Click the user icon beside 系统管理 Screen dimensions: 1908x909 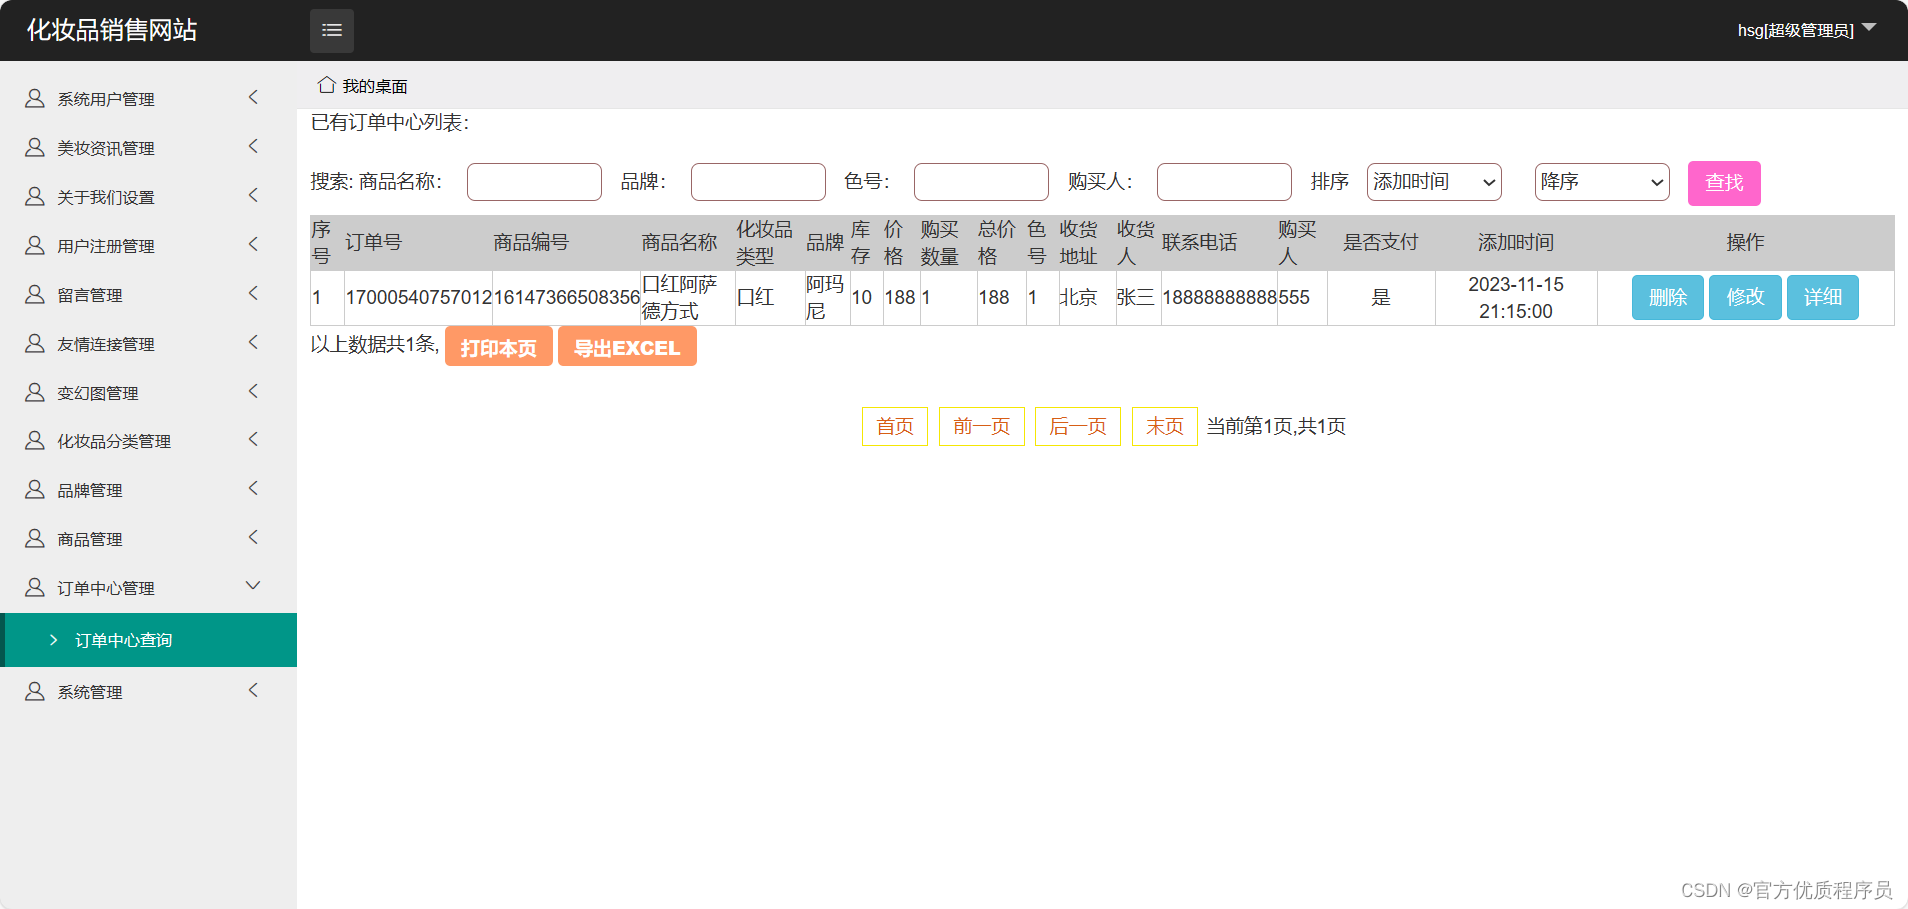click(35, 691)
